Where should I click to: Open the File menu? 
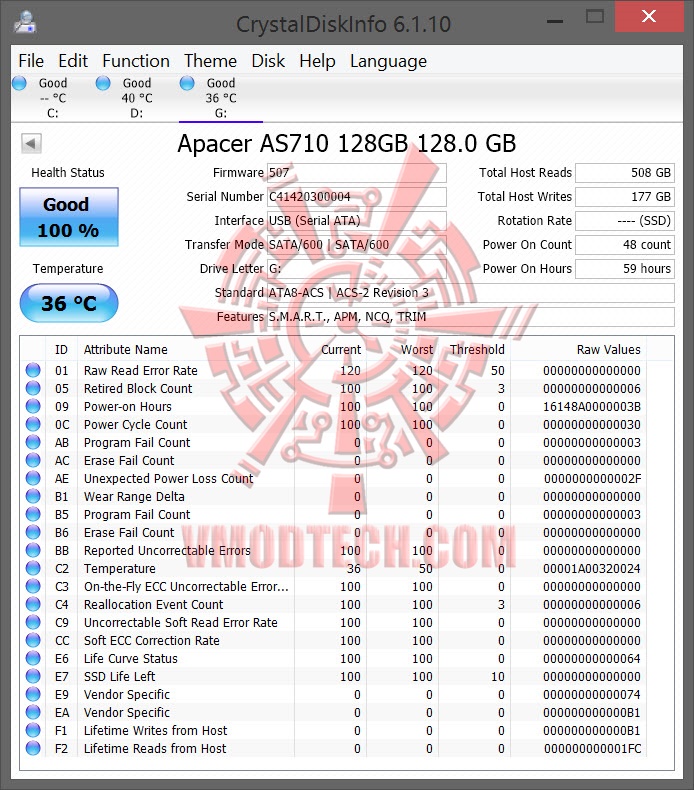pyautogui.click(x=31, y=61)
